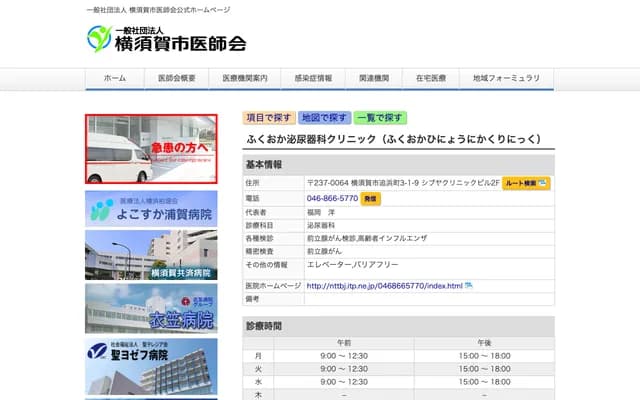
Task: Open the clinic homepage URL link
Action: [x=384, y=286]
